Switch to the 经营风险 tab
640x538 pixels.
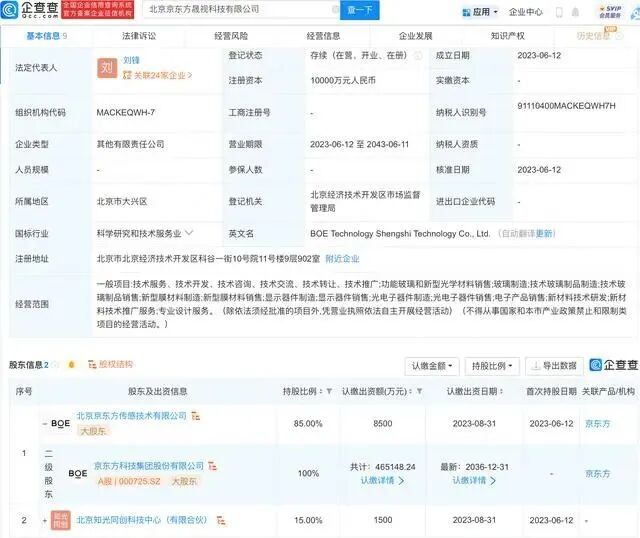[x=231, y=36]
